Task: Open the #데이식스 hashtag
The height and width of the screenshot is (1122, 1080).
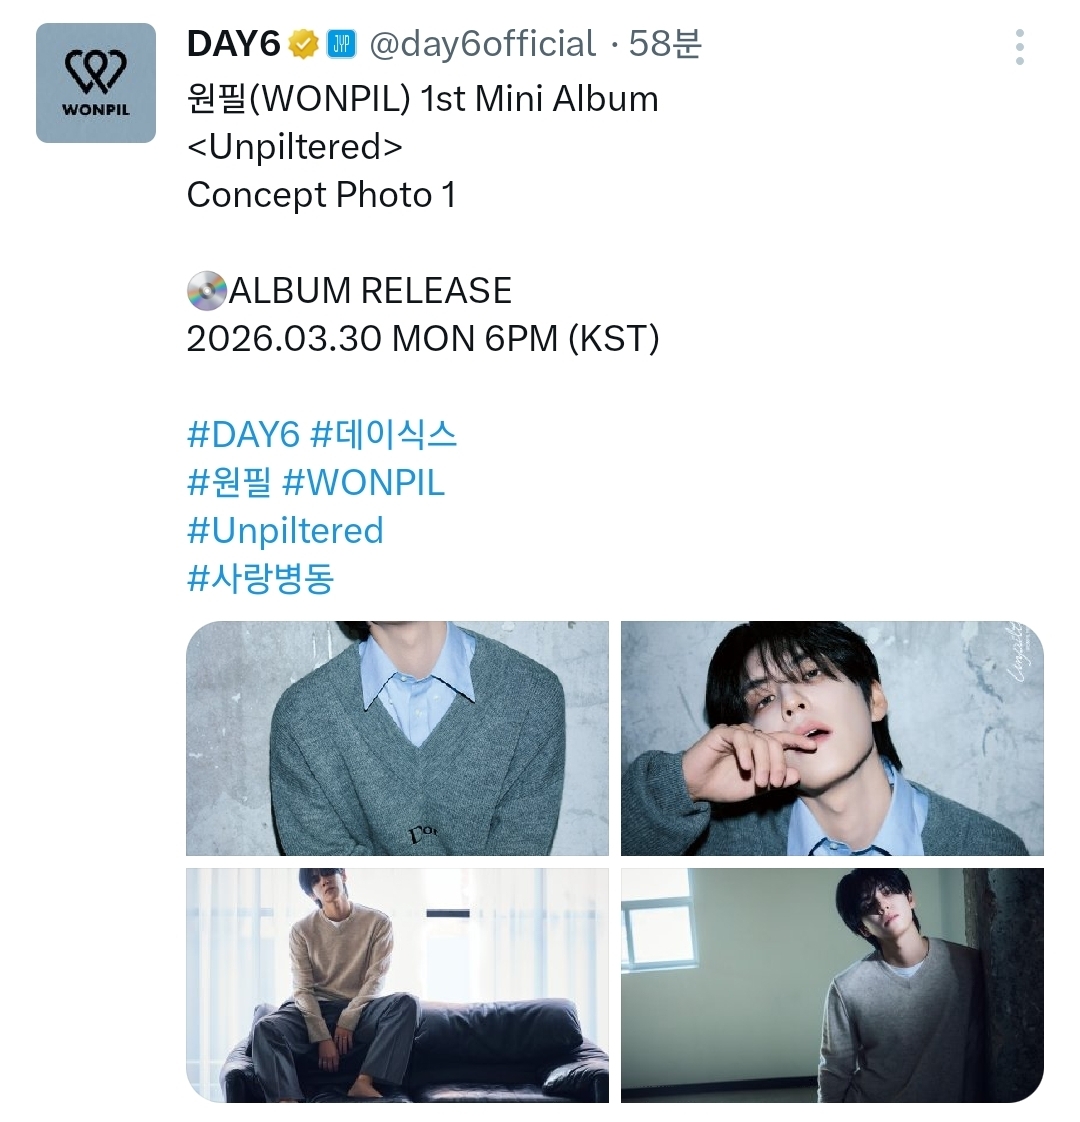Action: coord(384,434)
